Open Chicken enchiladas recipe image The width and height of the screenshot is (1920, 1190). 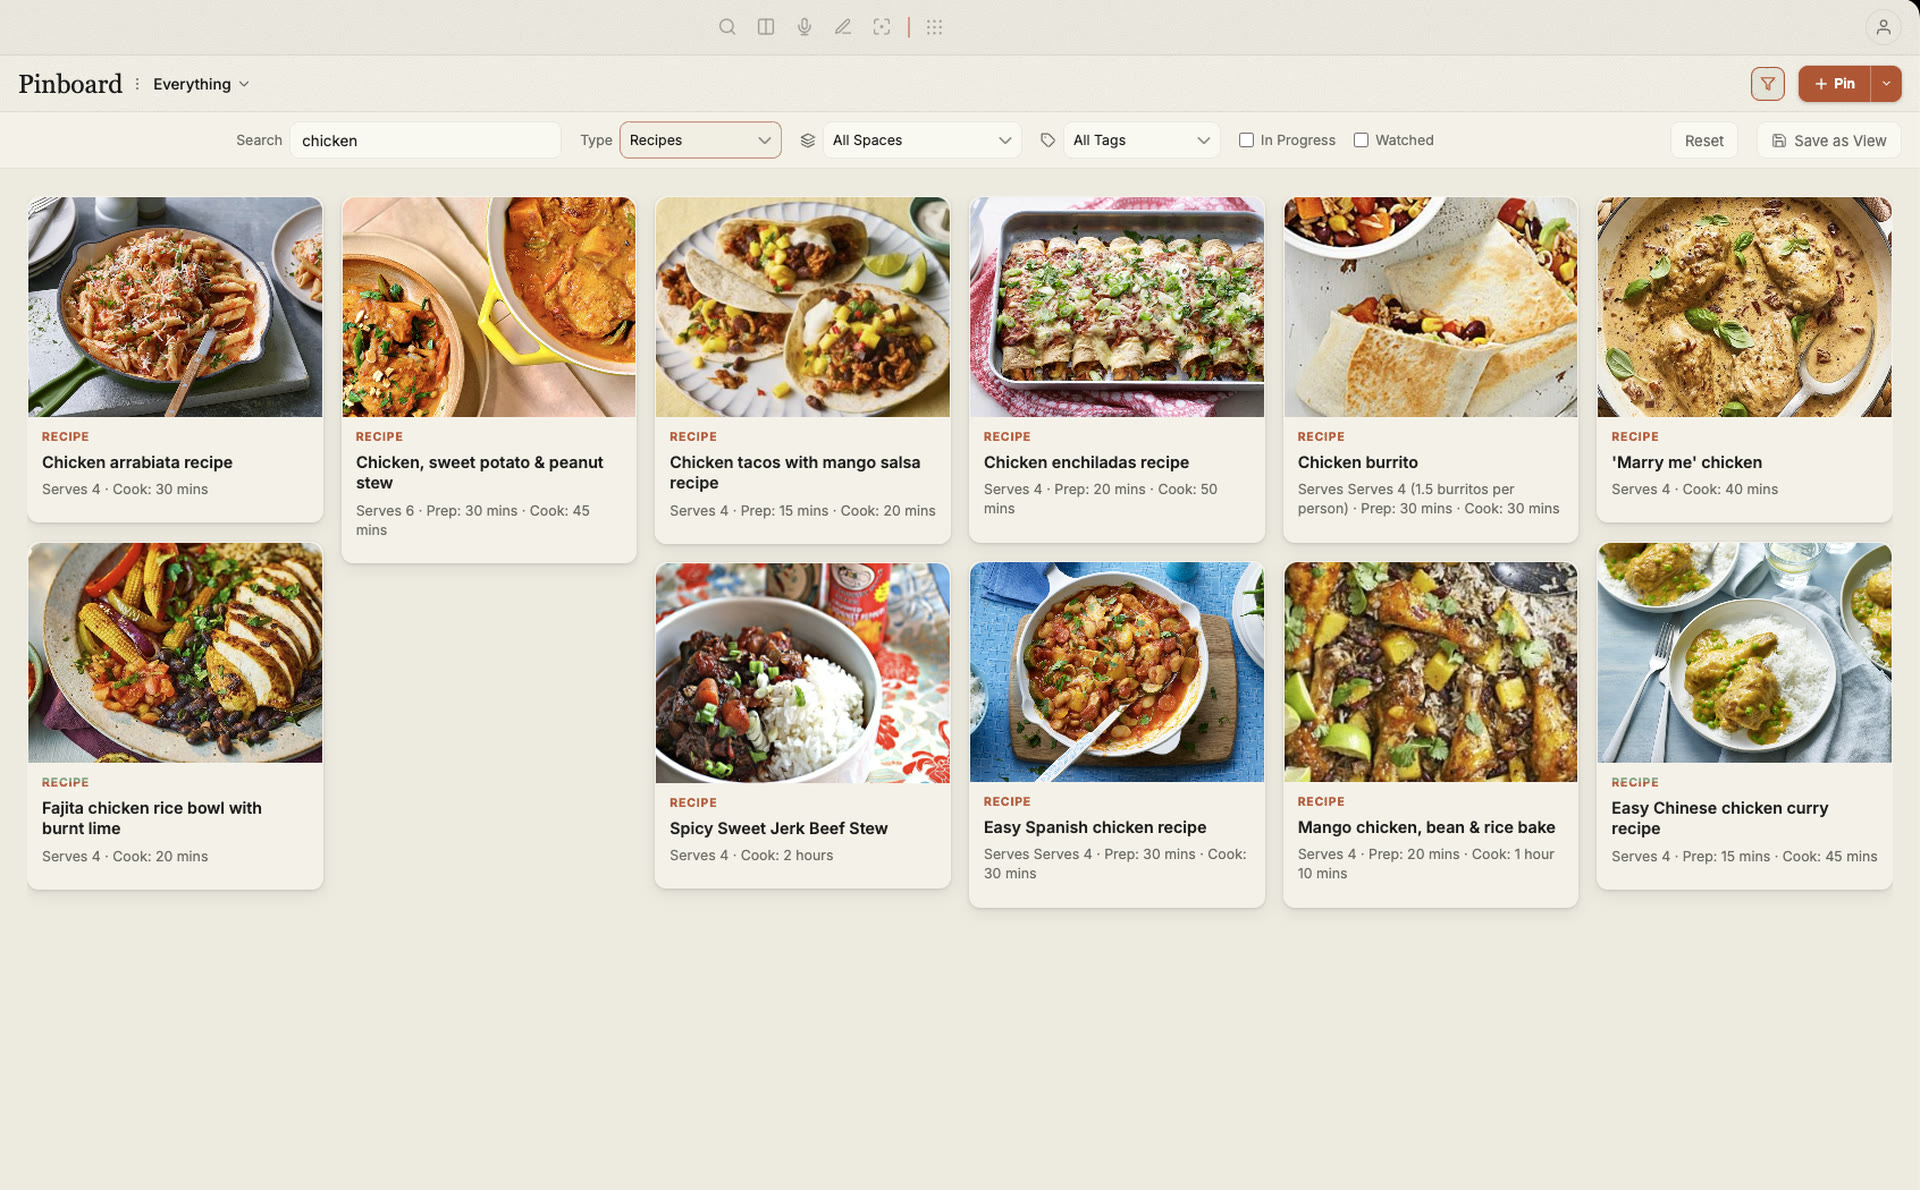pyautogui.click(x=1117, y=307)
